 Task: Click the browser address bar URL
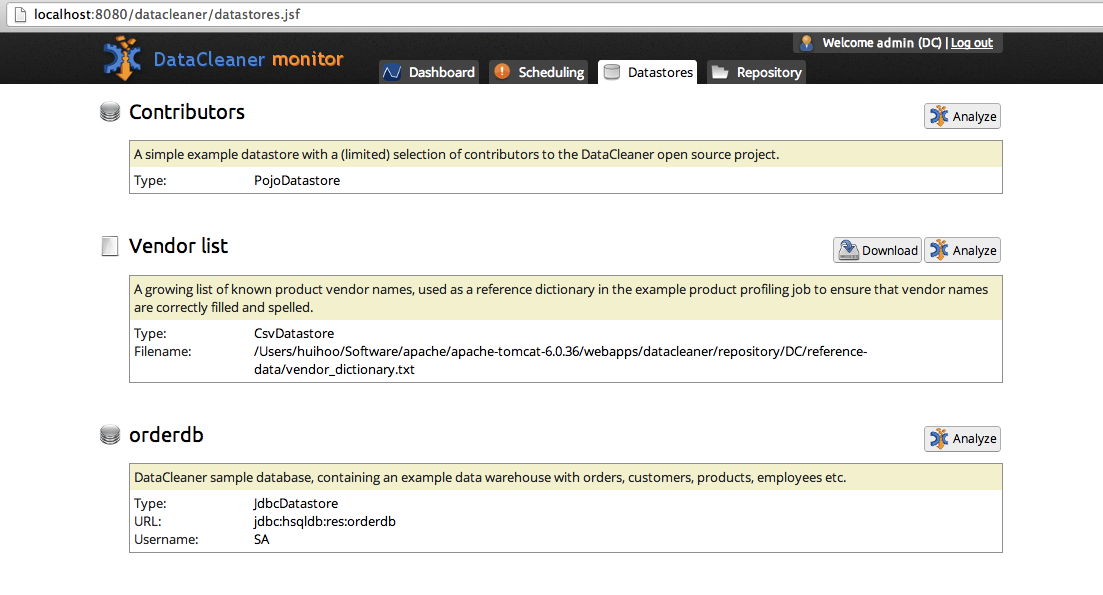point(167,14)
